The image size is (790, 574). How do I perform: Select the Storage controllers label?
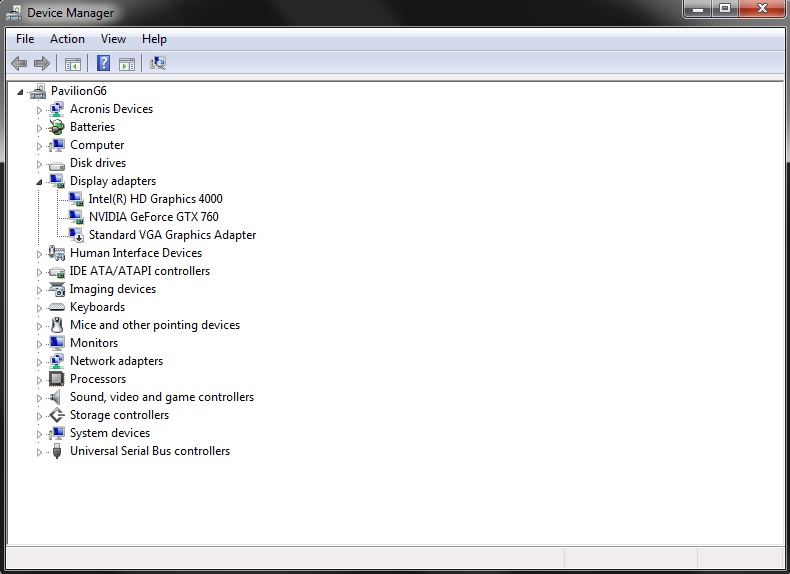coord(119,415)
